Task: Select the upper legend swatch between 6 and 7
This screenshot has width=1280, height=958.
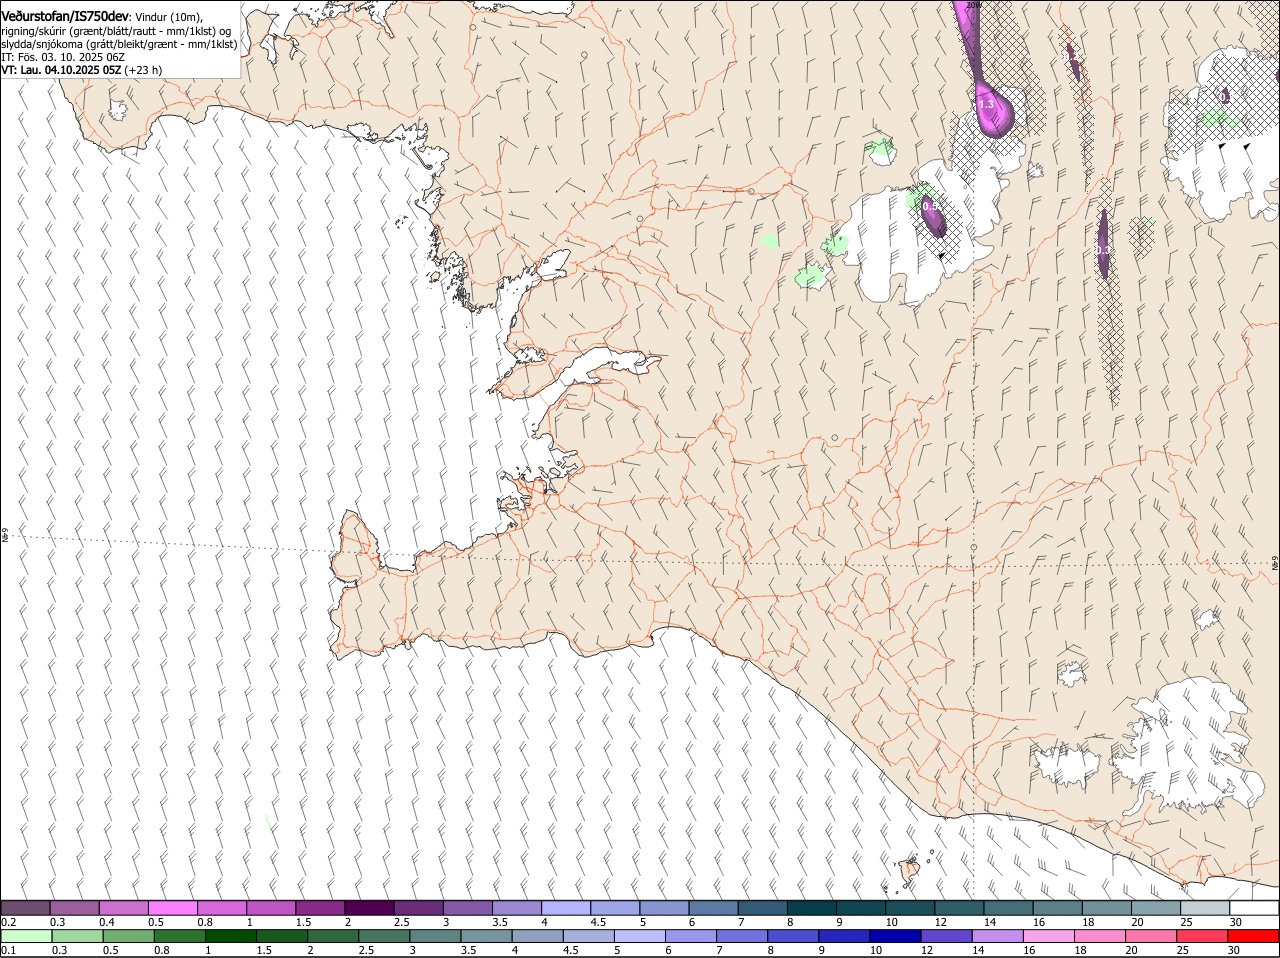Action: (713, 908)
